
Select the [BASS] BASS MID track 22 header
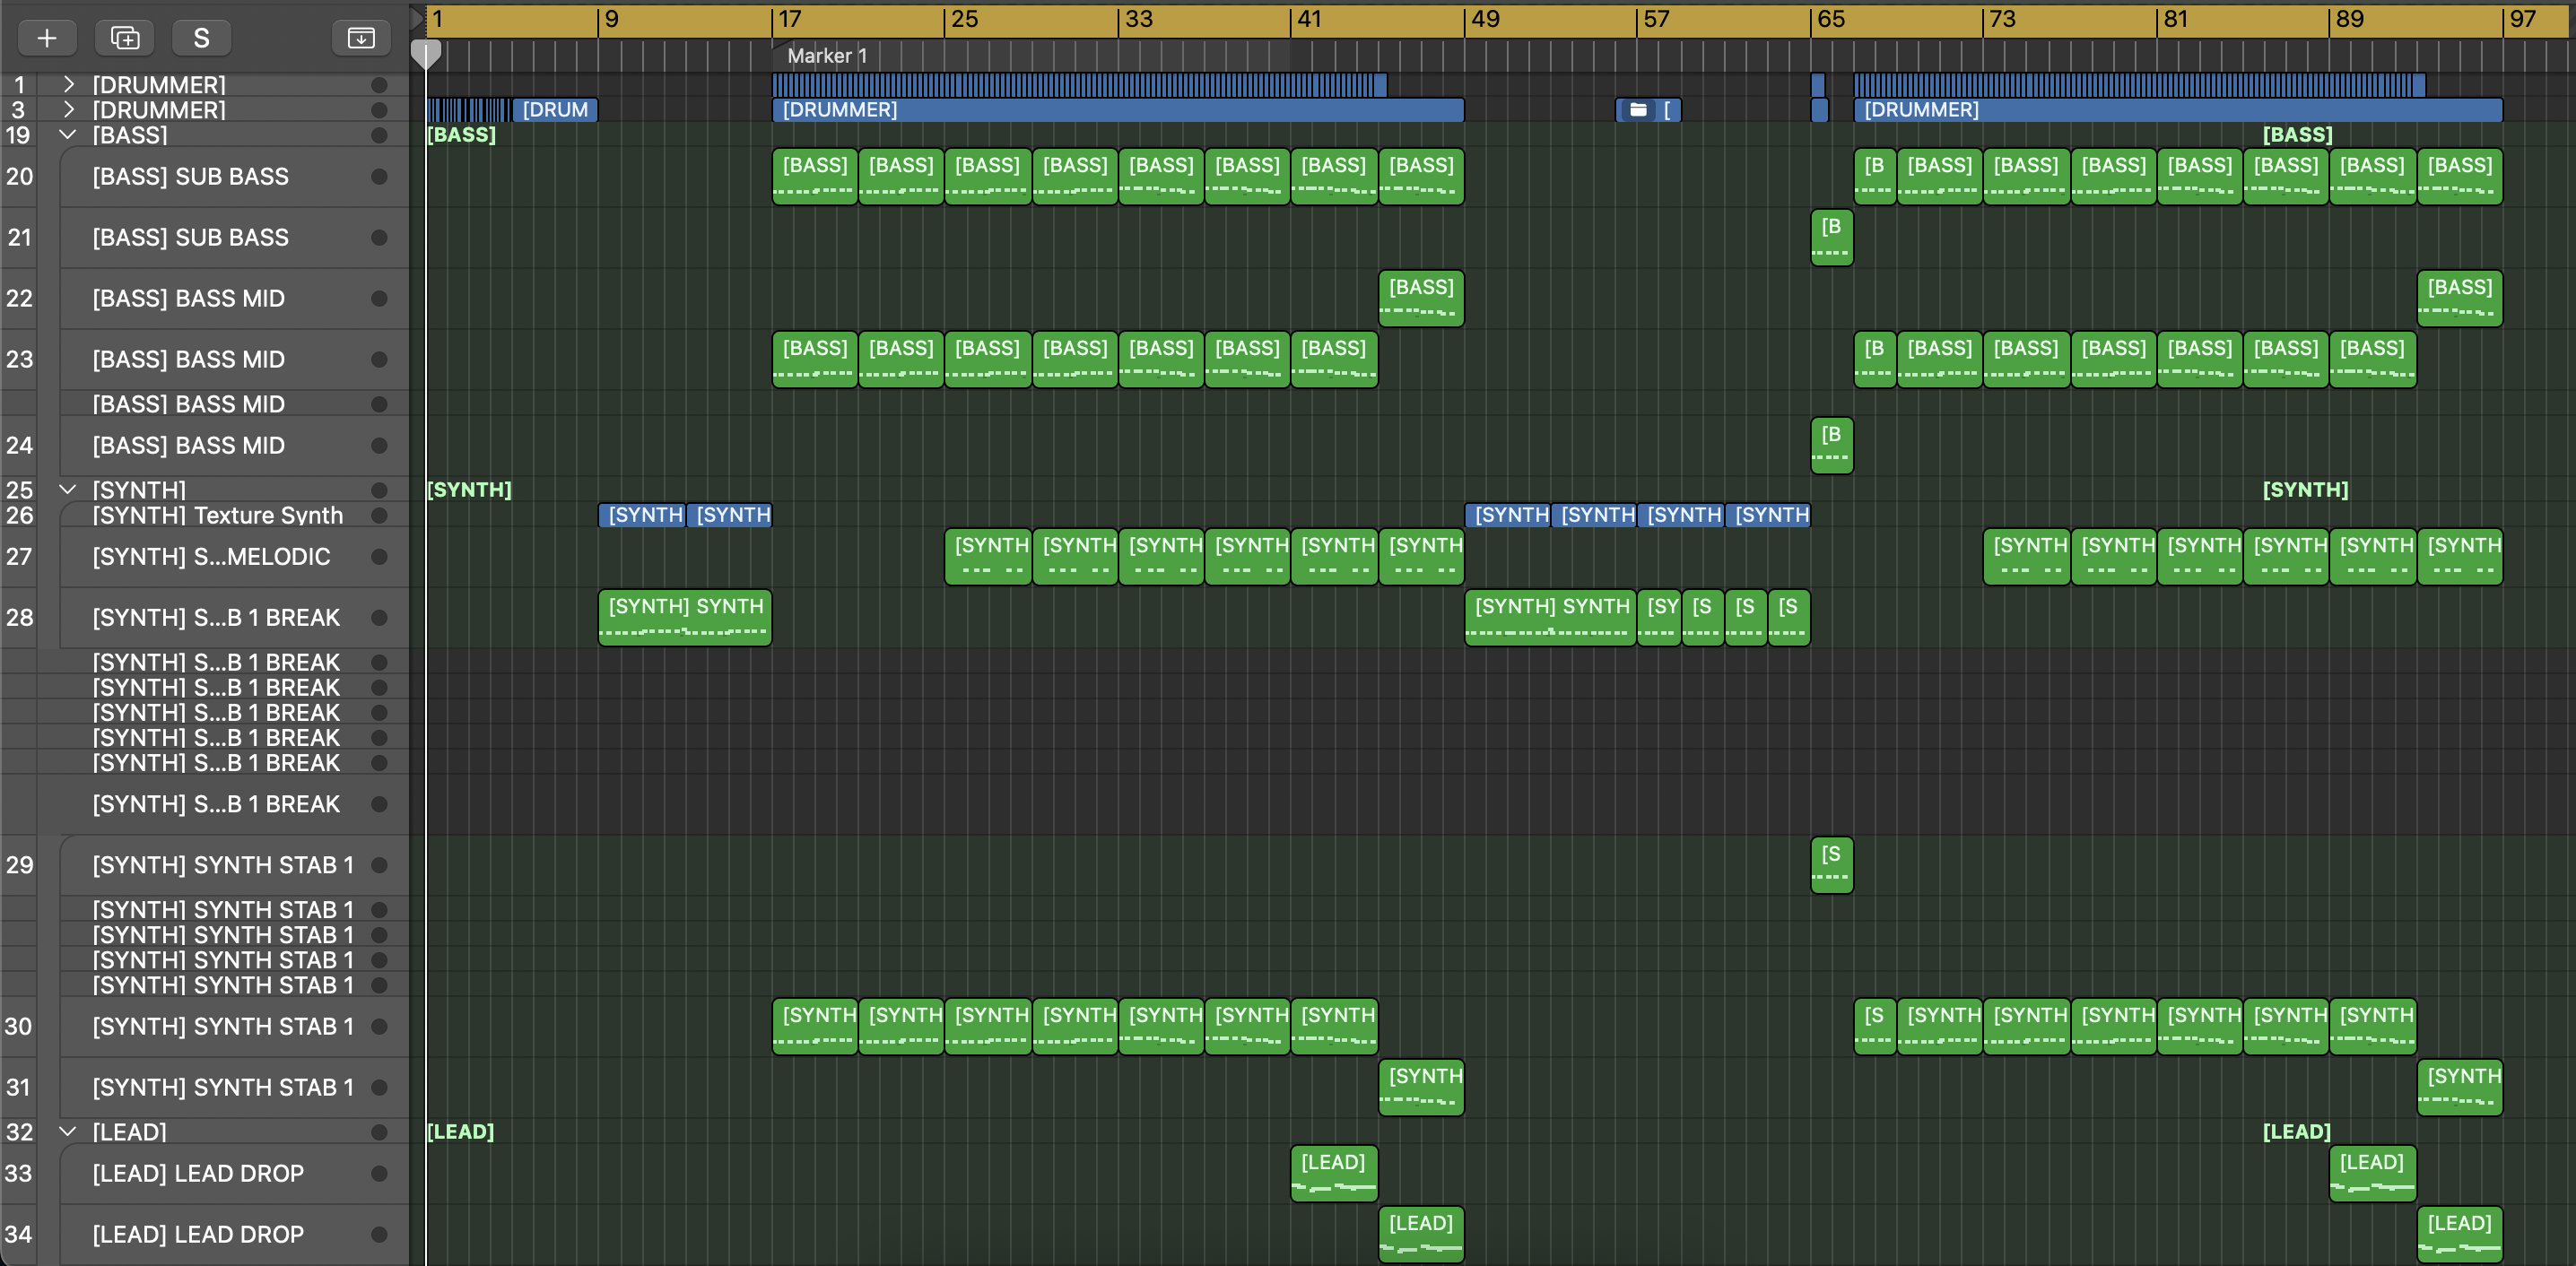pyautogui.click(x=189, y=299)
